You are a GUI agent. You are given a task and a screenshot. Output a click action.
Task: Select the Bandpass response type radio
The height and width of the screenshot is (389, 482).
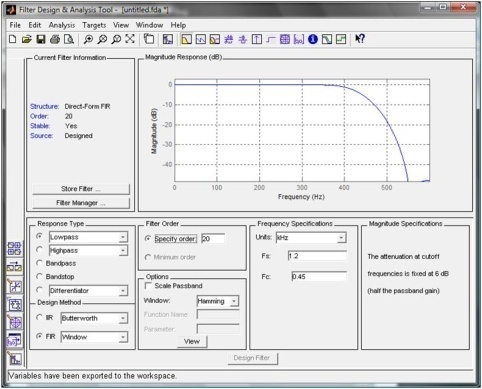click(39, 263)
